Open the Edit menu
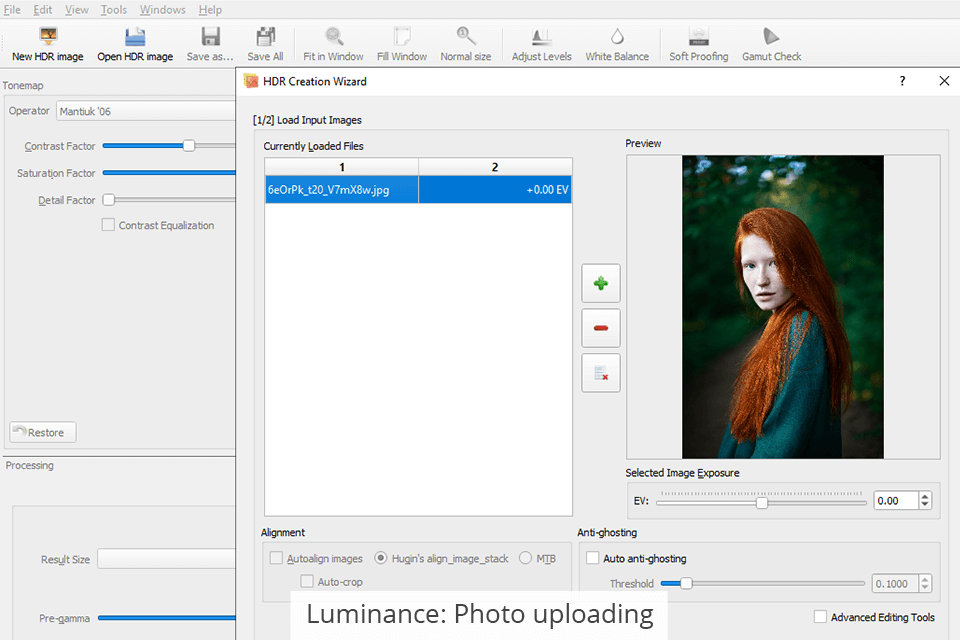This screenshot has width=960, height=640. click(x=42, y=10)
